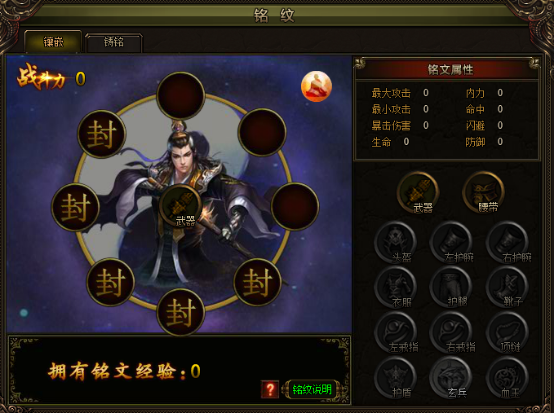Choose the 左护腕 slot icon
This screenshot has width=554, height=414.
coord(451,243)
